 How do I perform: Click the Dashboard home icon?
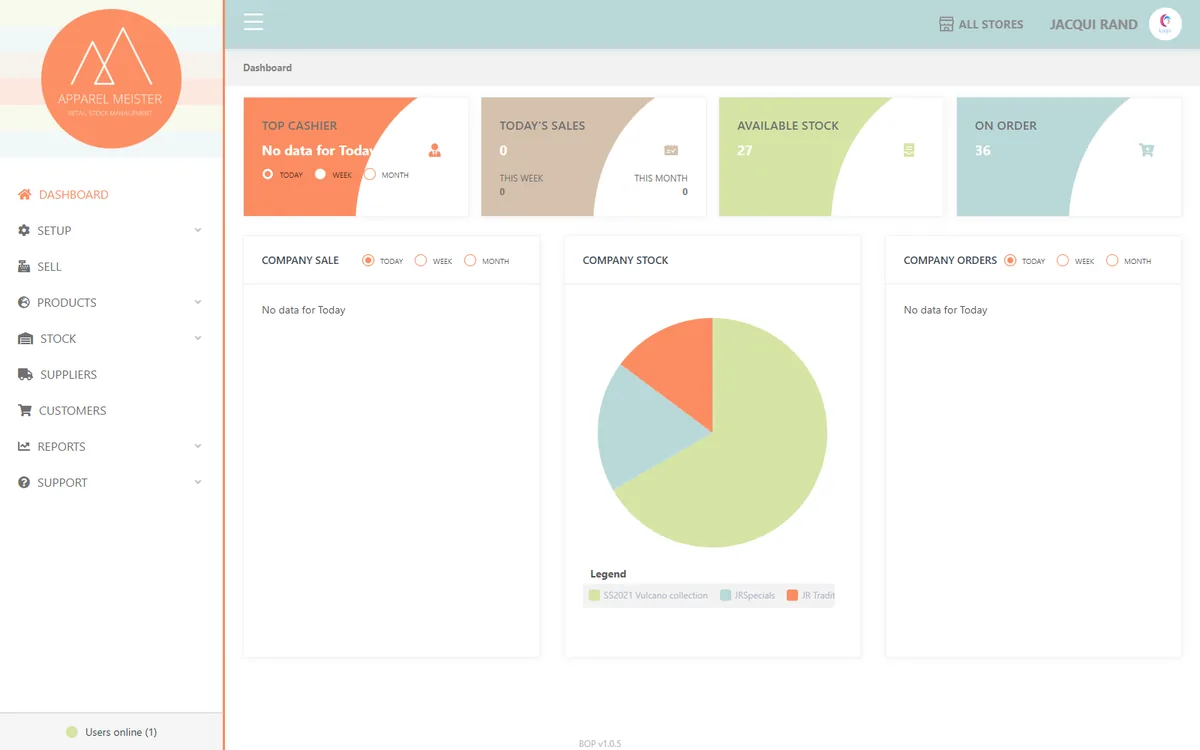25,194
